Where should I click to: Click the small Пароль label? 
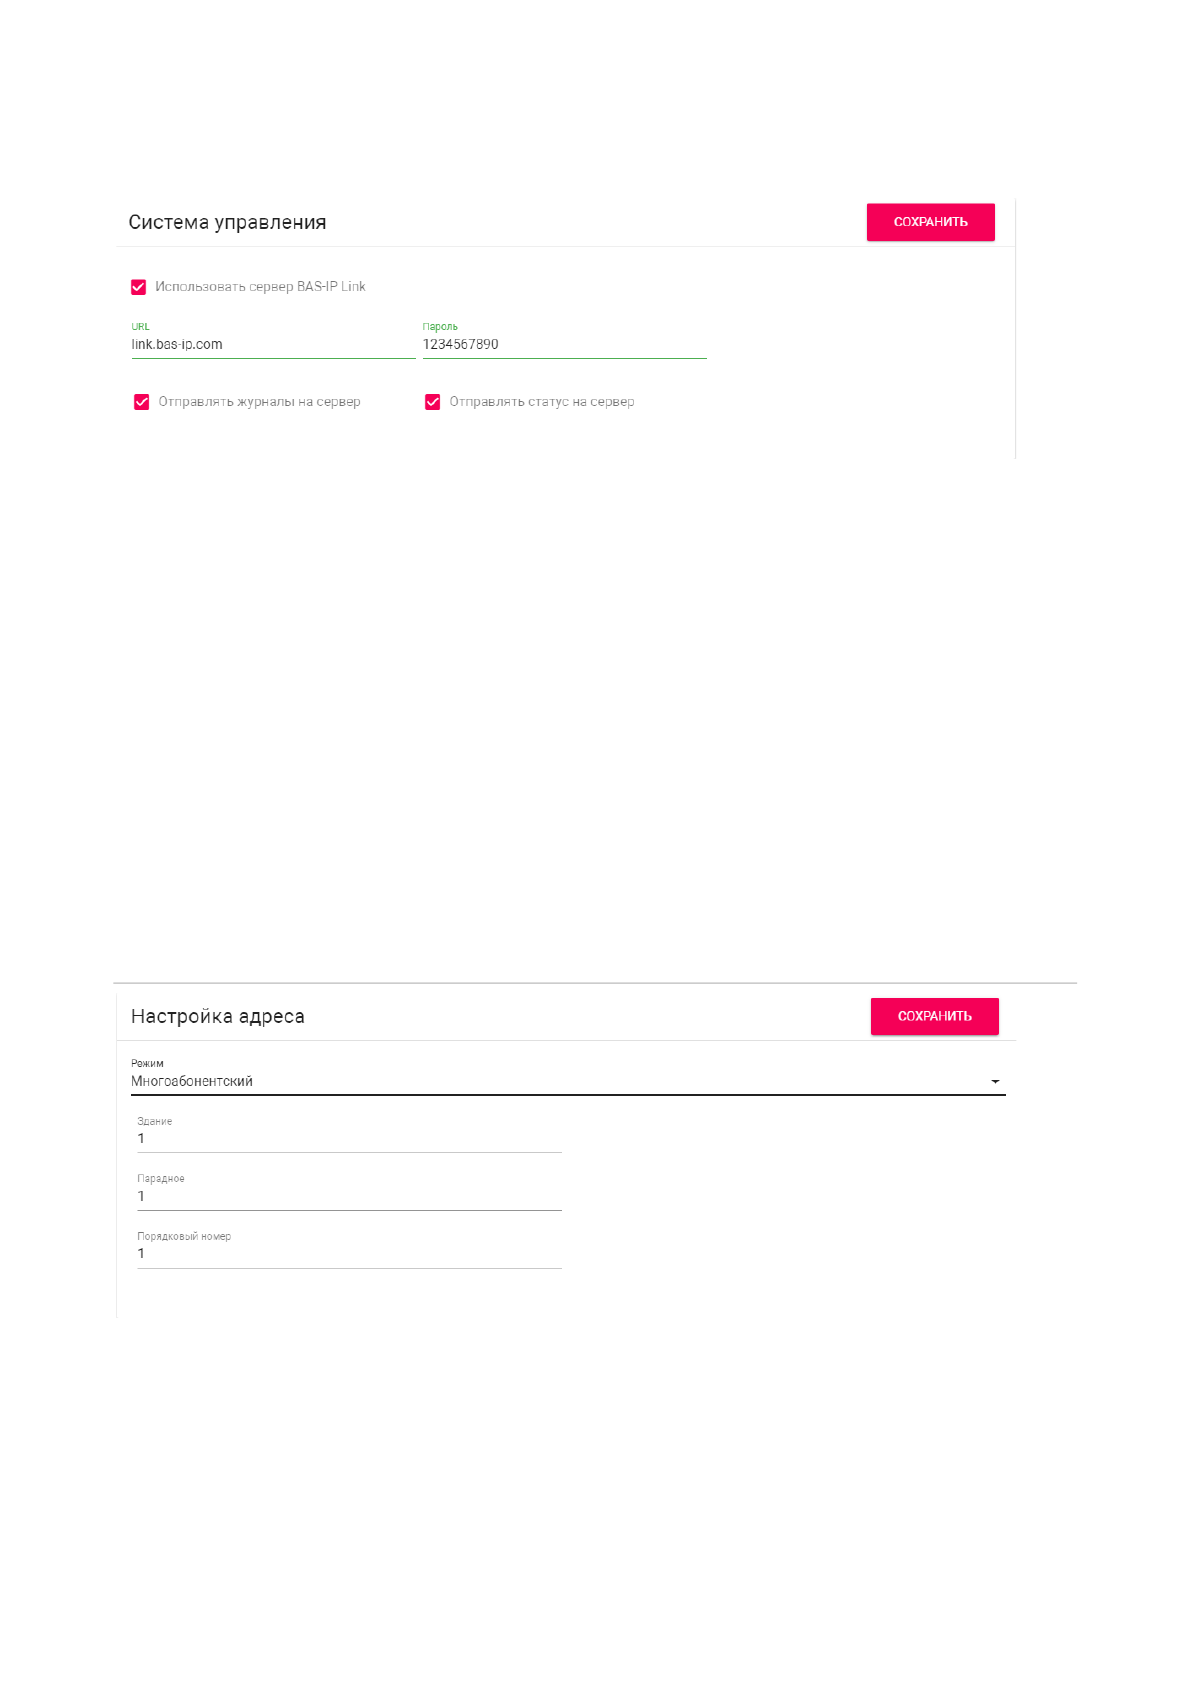pyautogui.click(x=440, y=327)
